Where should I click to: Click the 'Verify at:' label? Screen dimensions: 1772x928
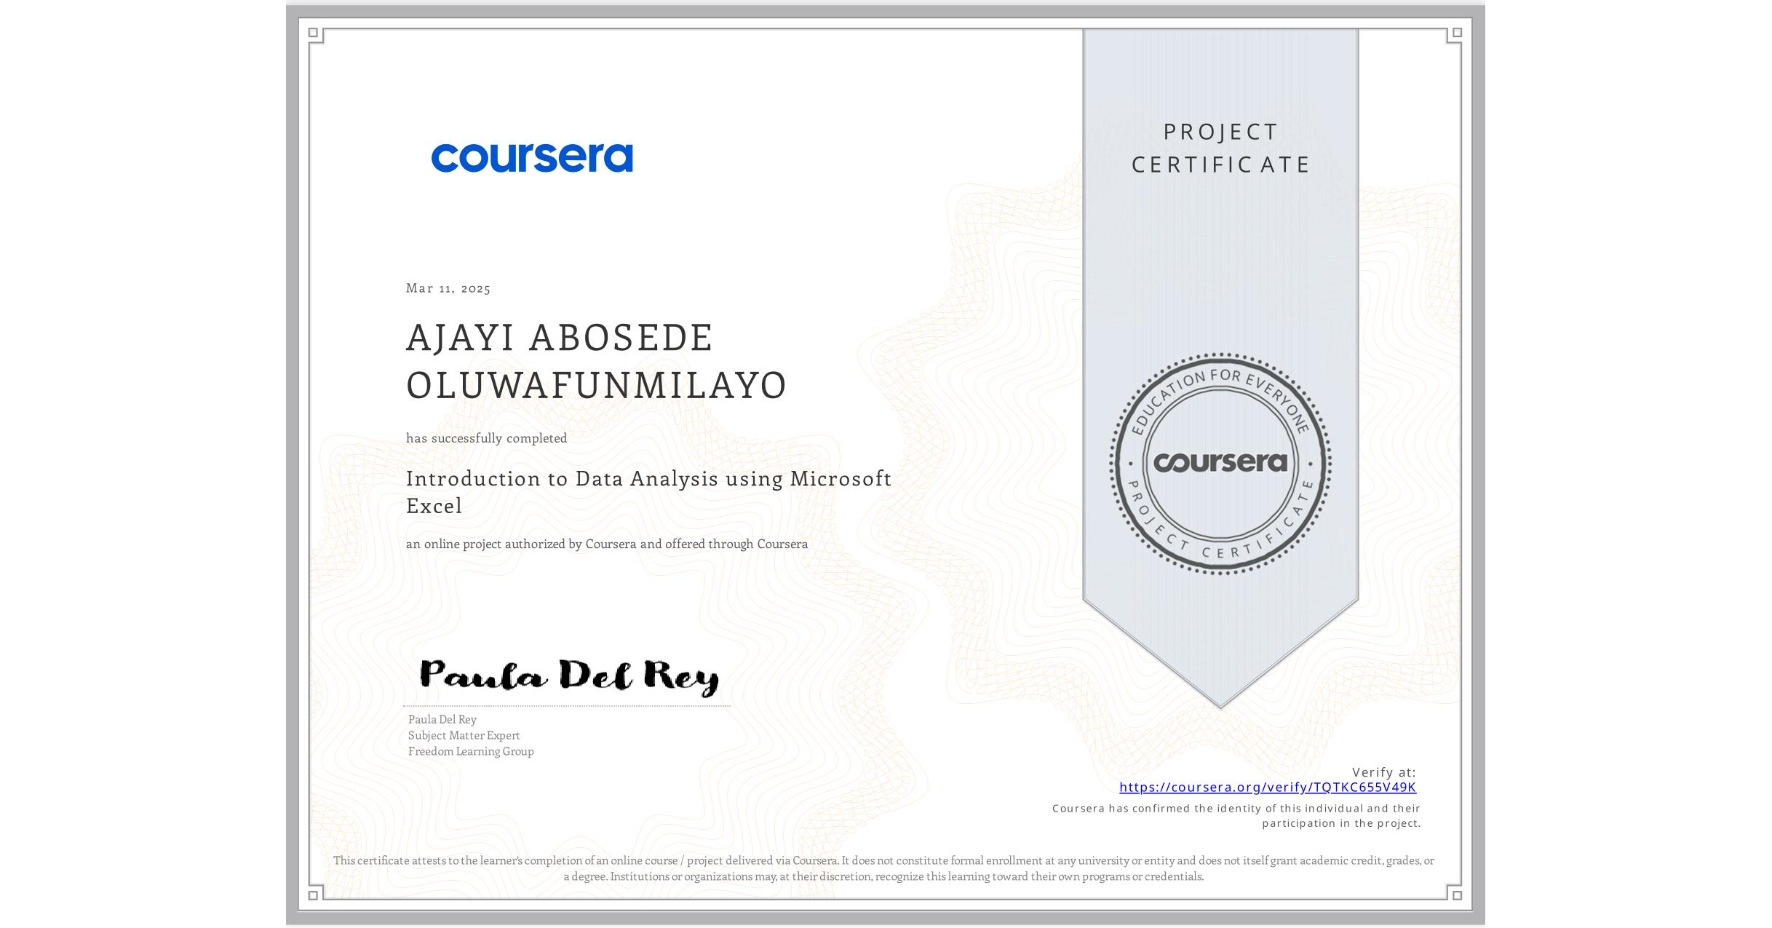coord(1384,772)
